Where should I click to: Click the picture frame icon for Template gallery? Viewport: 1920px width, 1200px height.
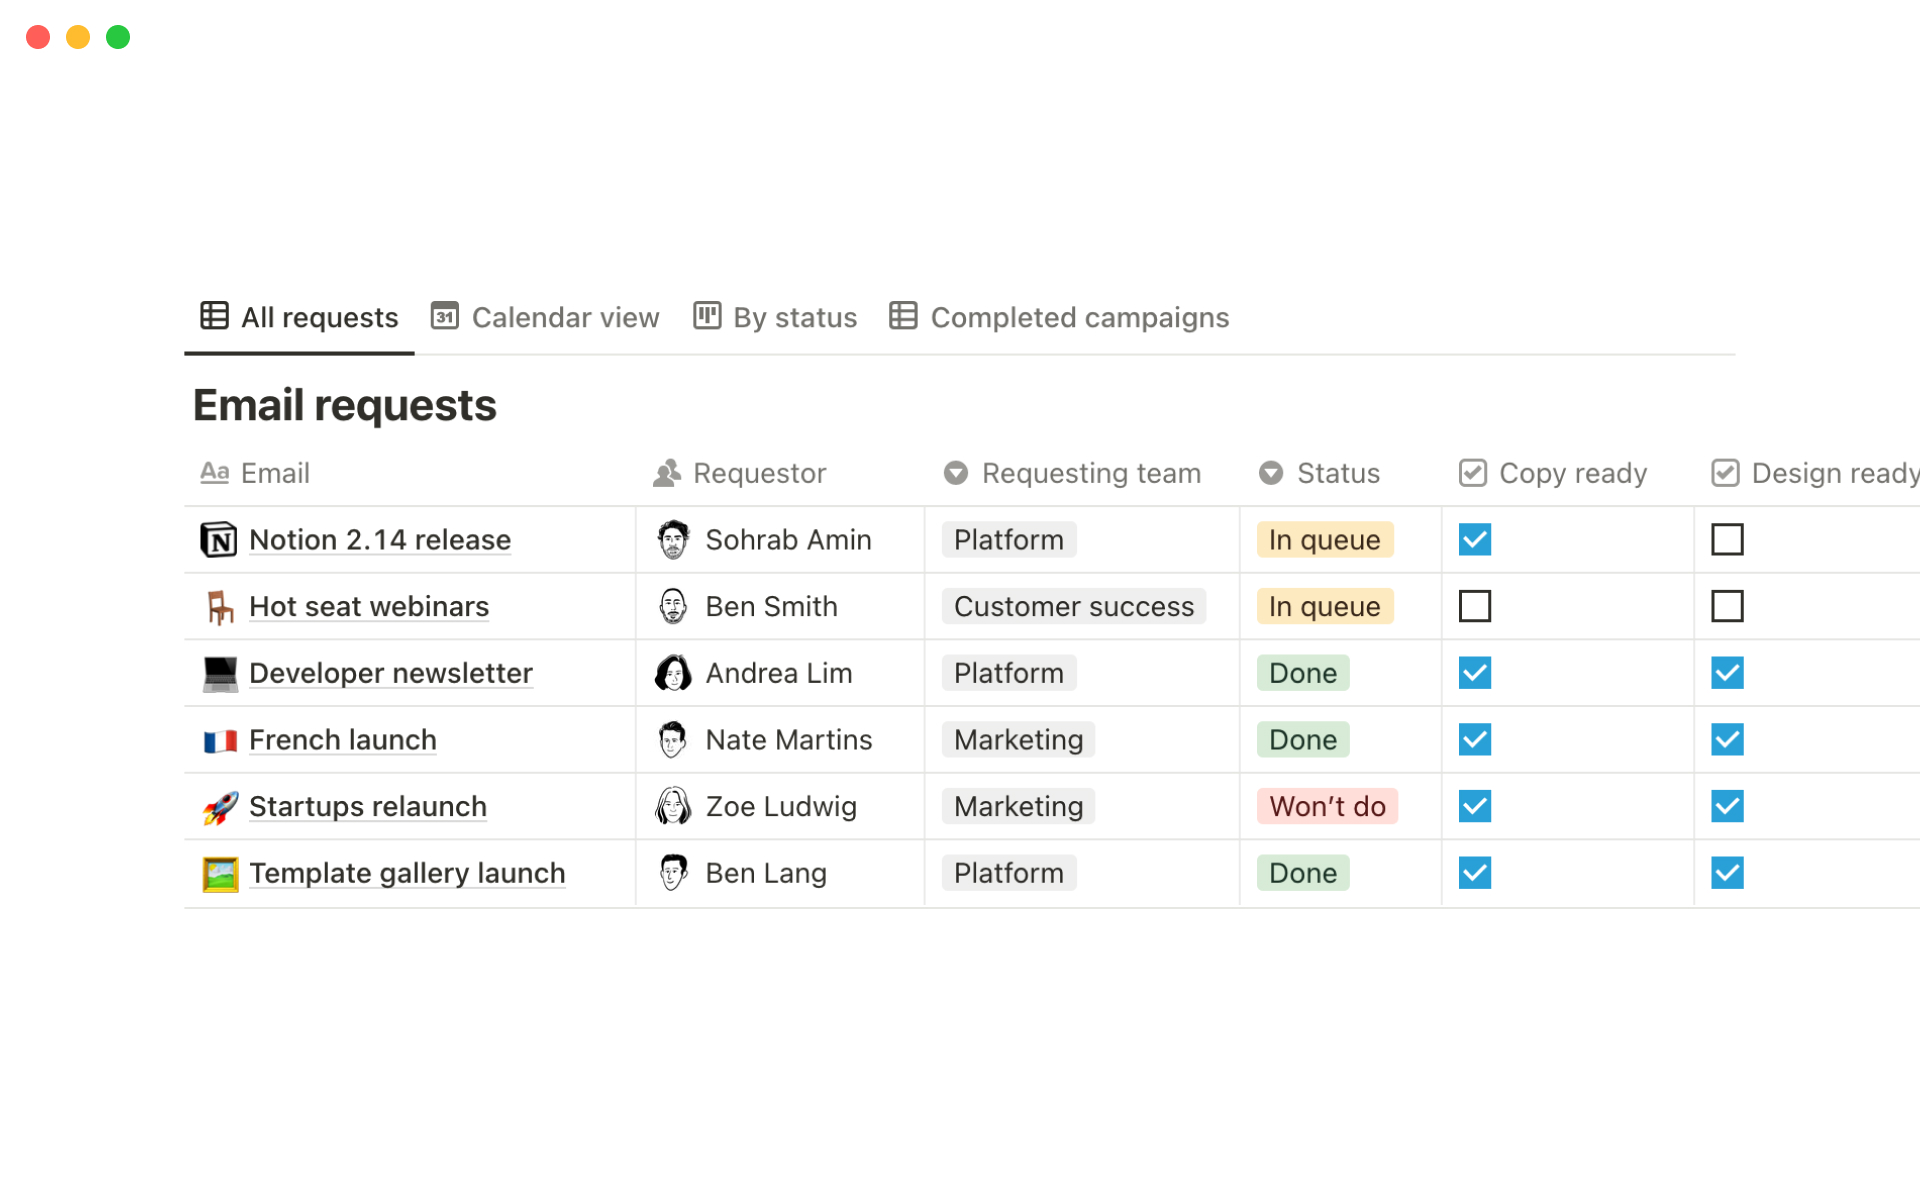point(219,874)
